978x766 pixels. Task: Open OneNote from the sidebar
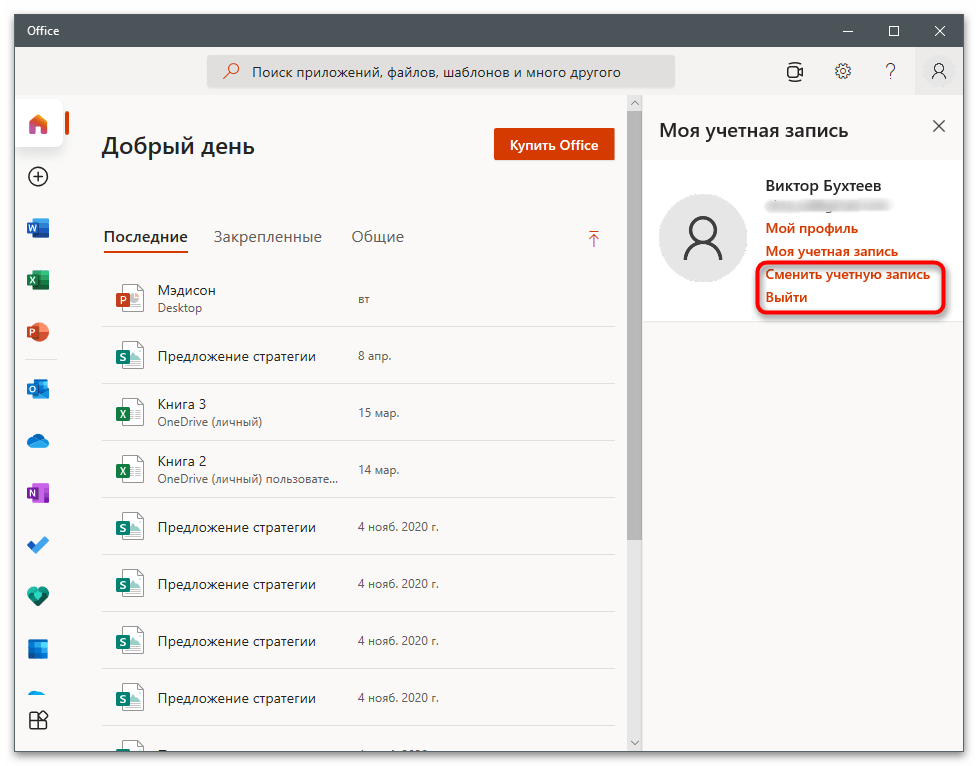point(38,493)
